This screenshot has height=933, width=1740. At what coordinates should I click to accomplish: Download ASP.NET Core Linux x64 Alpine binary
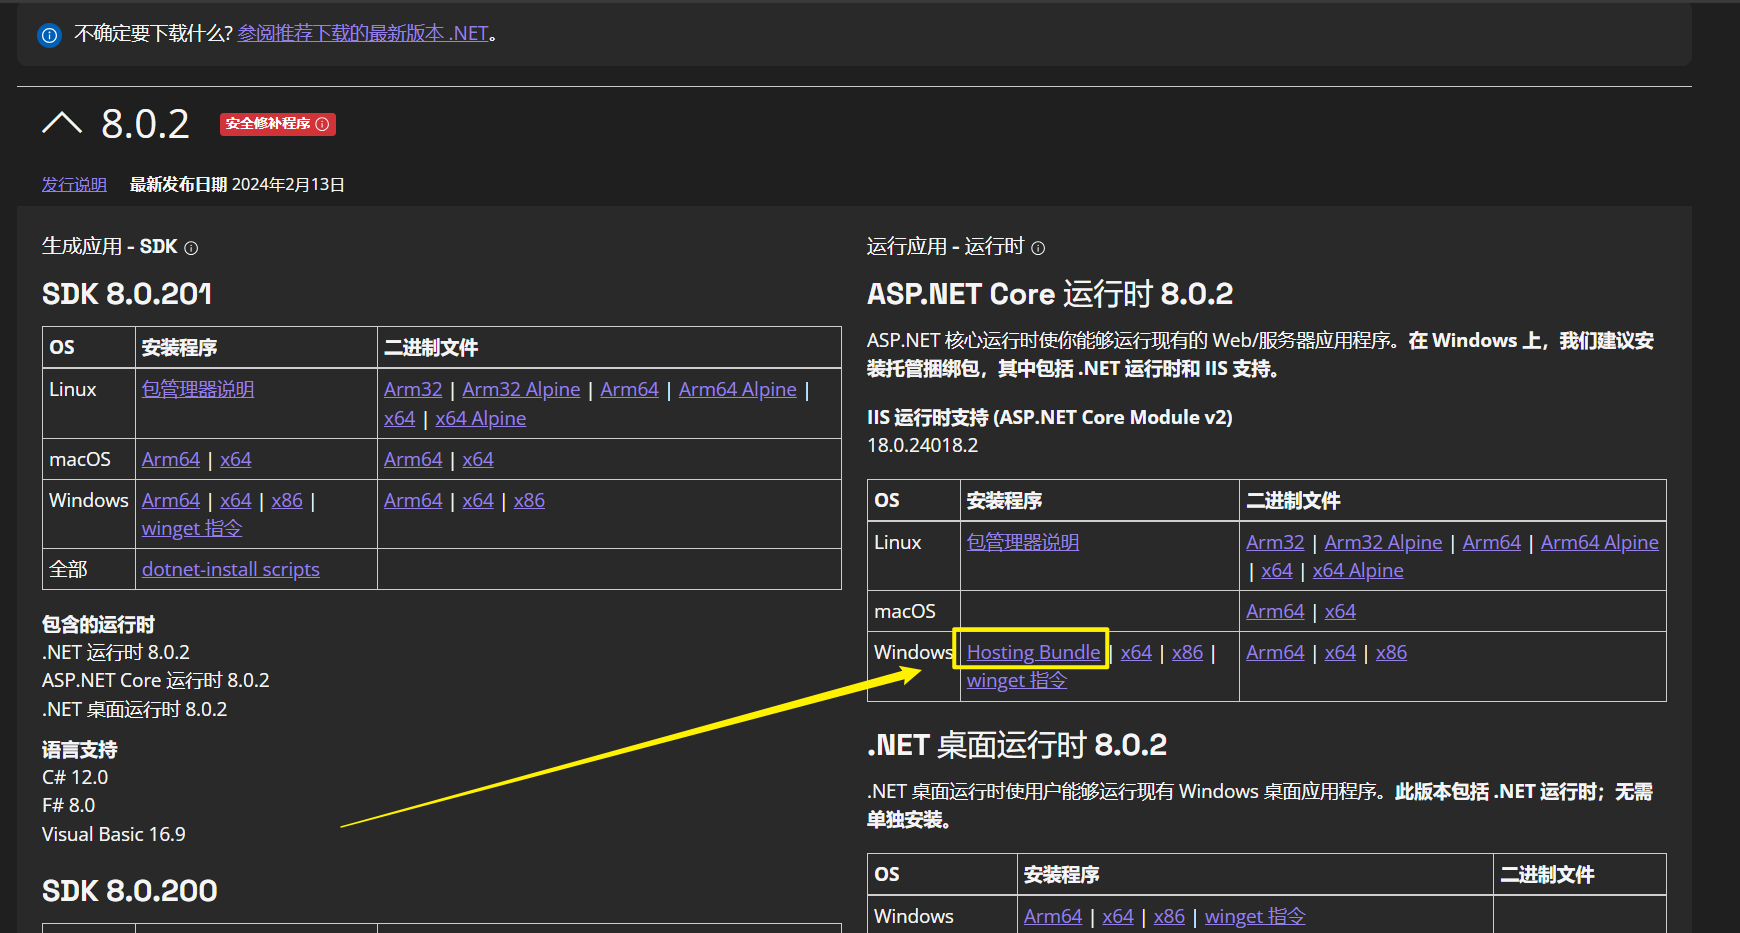(x=1358, y=570)
